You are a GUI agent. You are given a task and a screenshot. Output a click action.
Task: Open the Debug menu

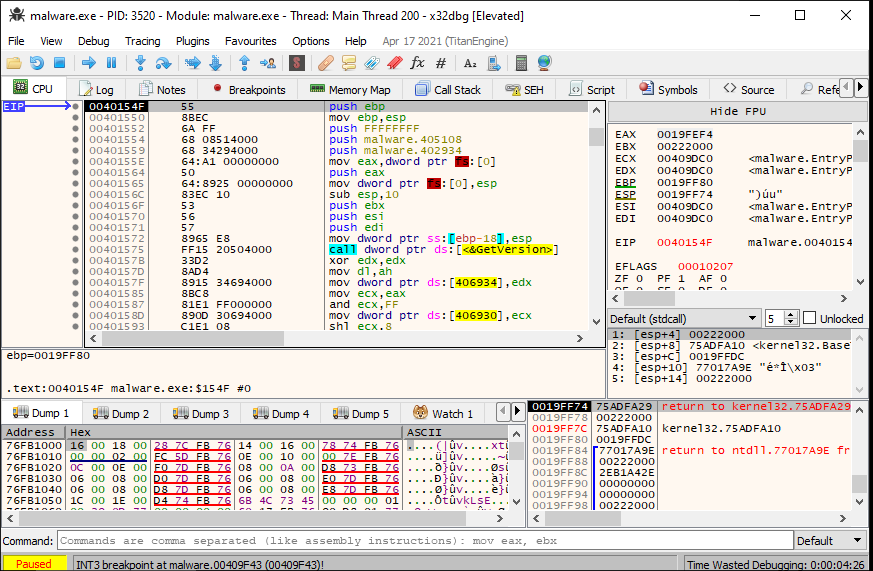[94, 41]
